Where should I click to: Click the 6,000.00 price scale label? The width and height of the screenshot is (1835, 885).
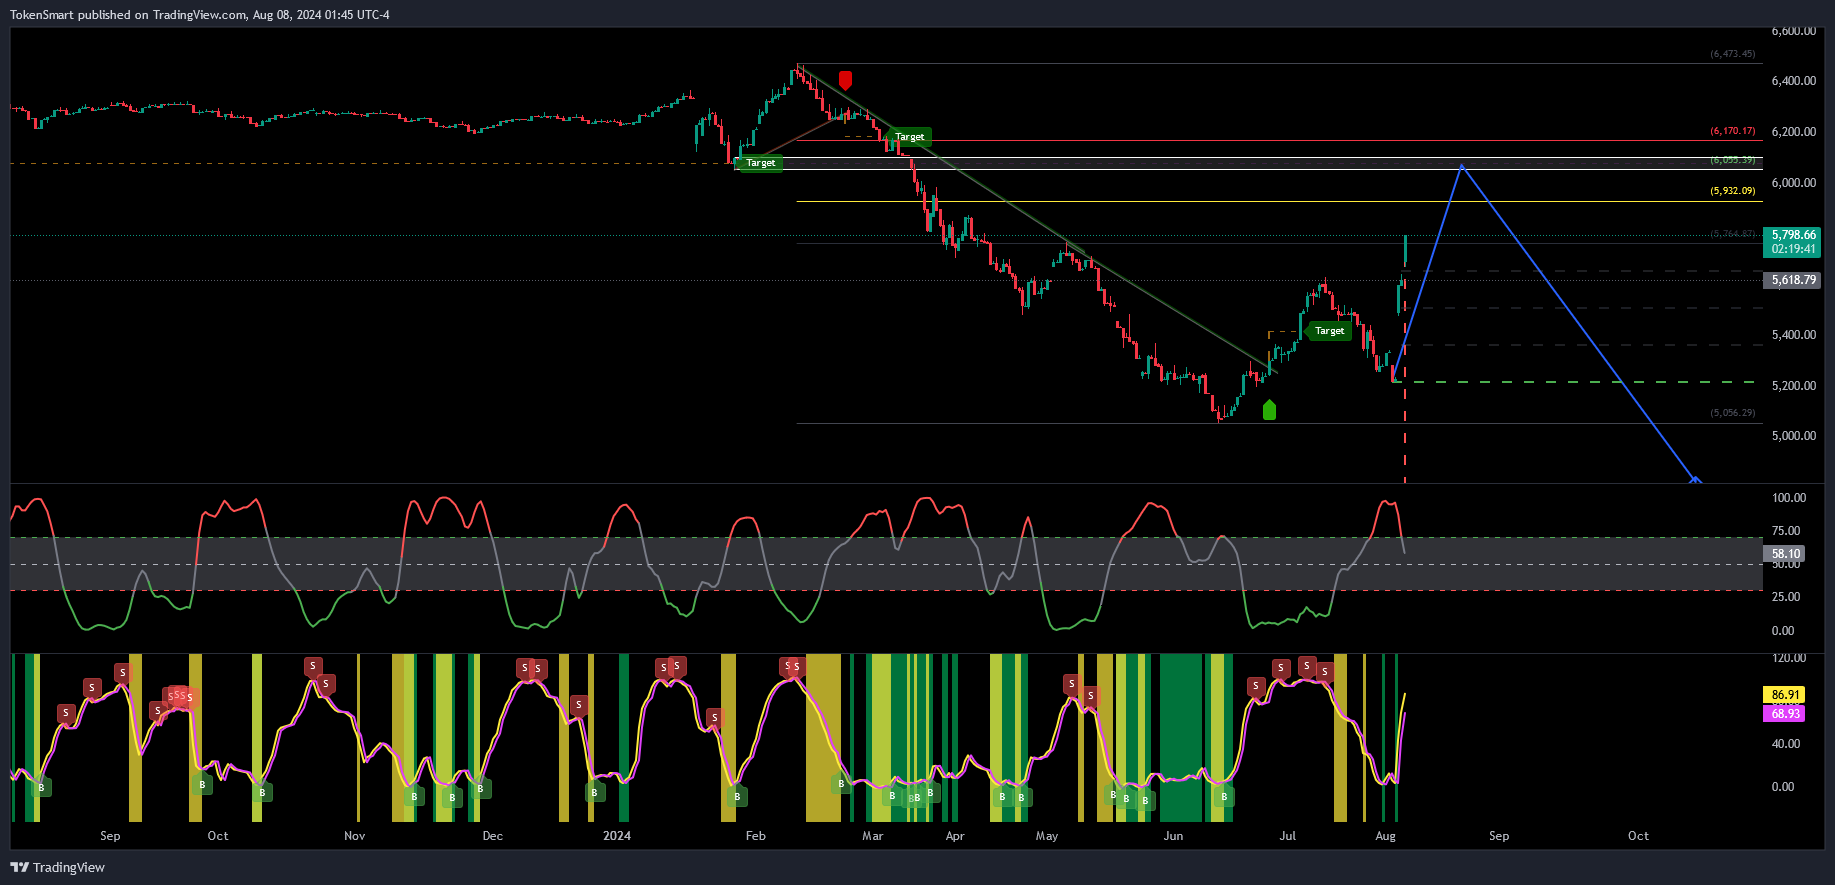[x=1793, y=183]
